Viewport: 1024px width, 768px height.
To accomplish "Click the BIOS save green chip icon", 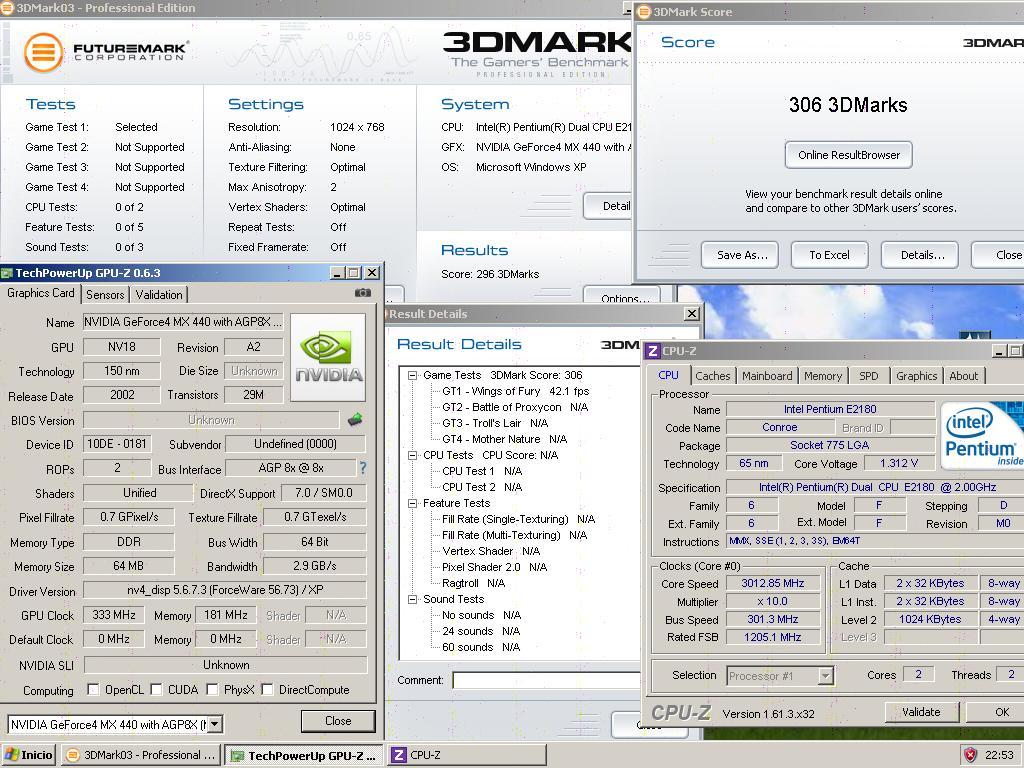I will point(355,419).
